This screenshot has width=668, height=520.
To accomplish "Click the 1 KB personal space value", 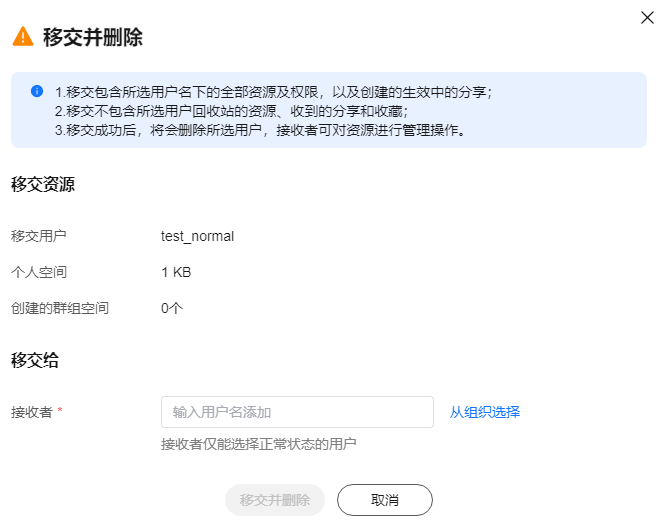I will pyautogui.click(x=176, y=272).
